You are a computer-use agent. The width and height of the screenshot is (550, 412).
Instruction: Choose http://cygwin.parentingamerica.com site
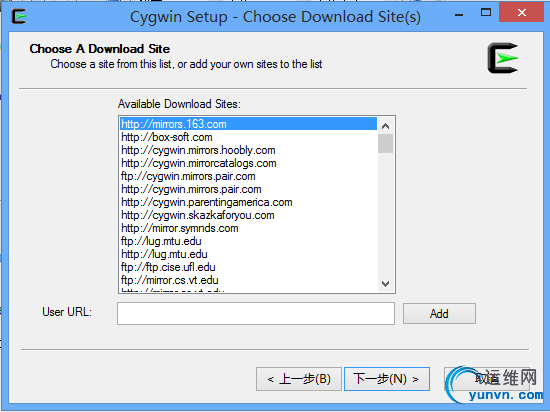pos(248,202)
